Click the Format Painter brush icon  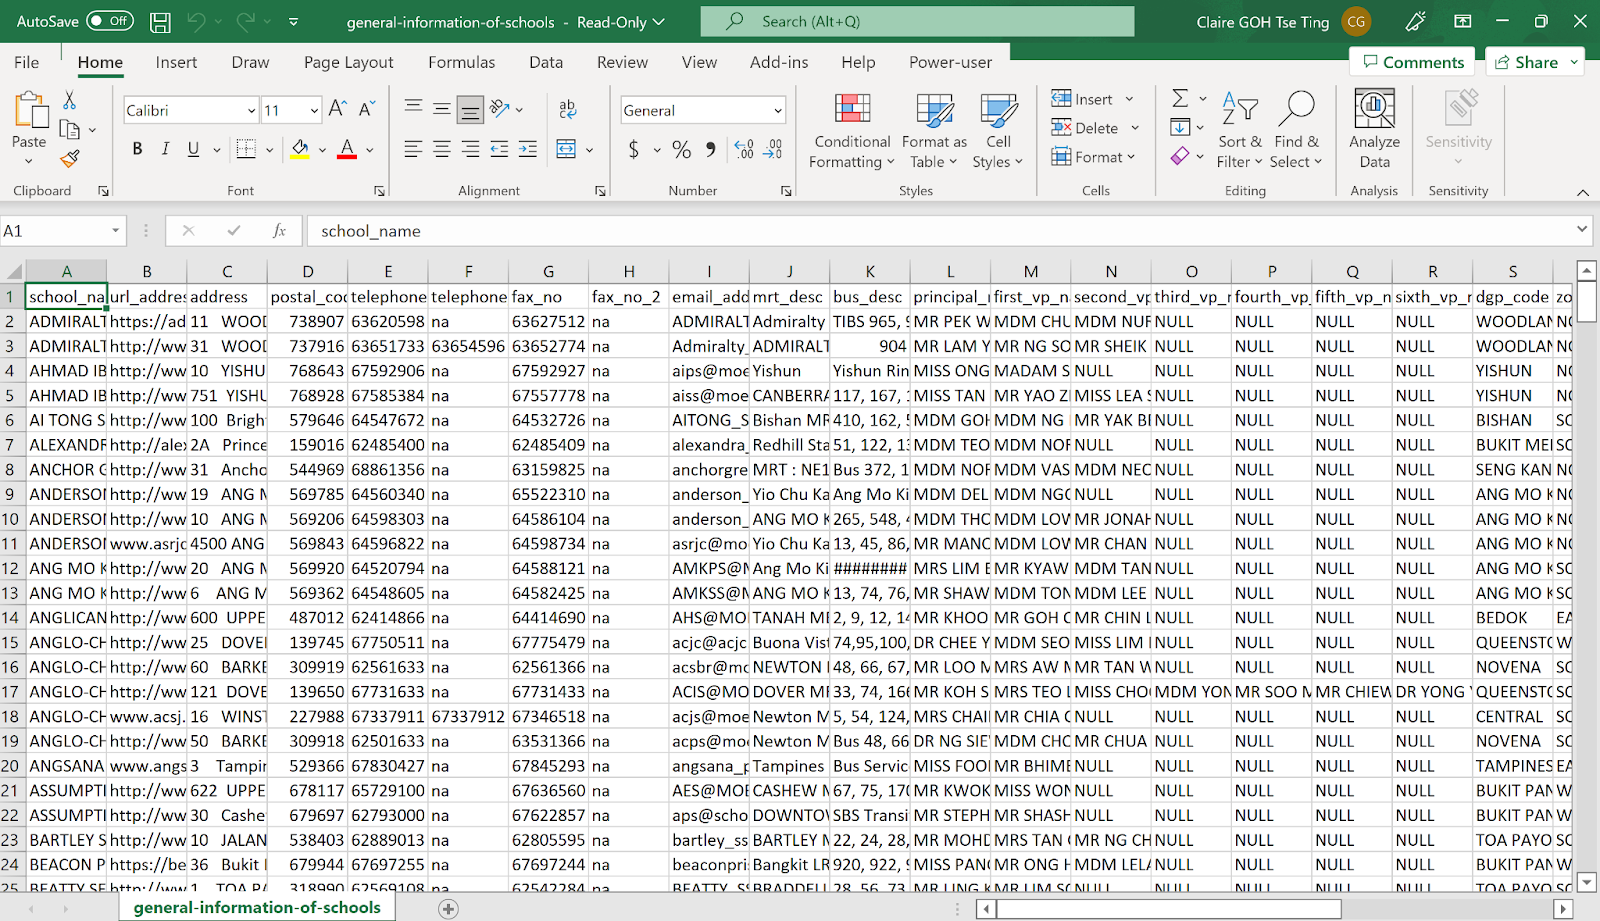point(69,158)
